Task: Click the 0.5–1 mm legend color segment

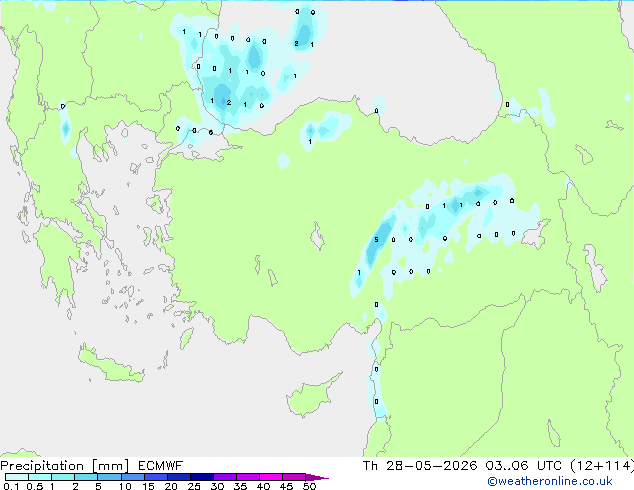Action: (x=40, y=477)
